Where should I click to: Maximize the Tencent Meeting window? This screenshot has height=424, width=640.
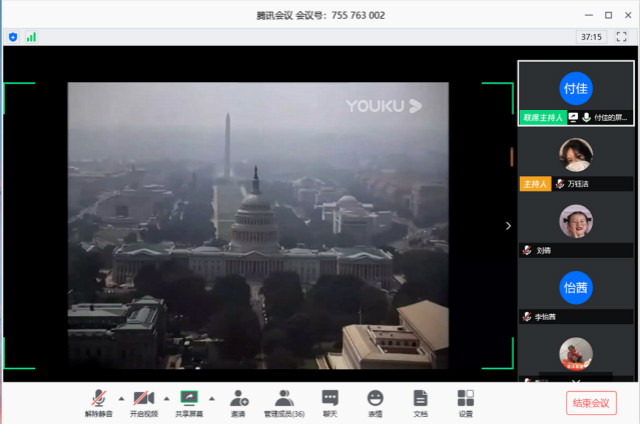click(x=608, y=15)
